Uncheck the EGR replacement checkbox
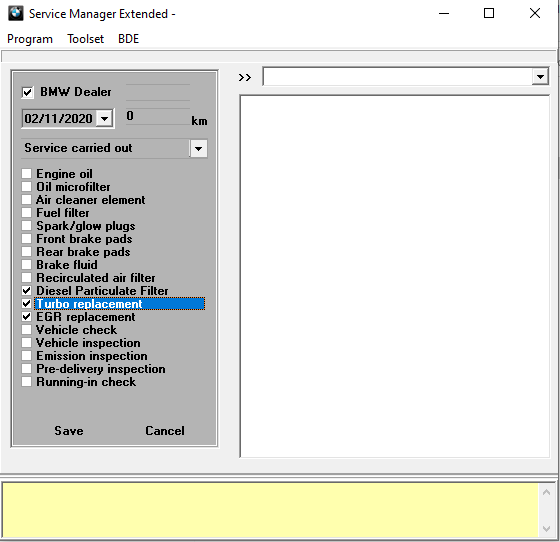This screenshot has height=542, width=560. tap(26, 316)
